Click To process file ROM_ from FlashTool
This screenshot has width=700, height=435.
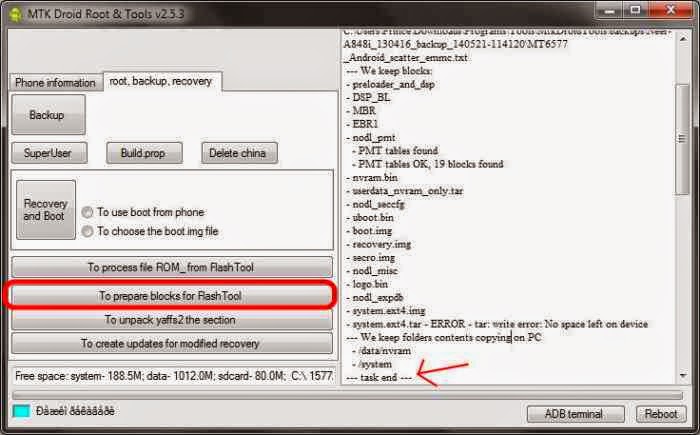pos(171,268)
